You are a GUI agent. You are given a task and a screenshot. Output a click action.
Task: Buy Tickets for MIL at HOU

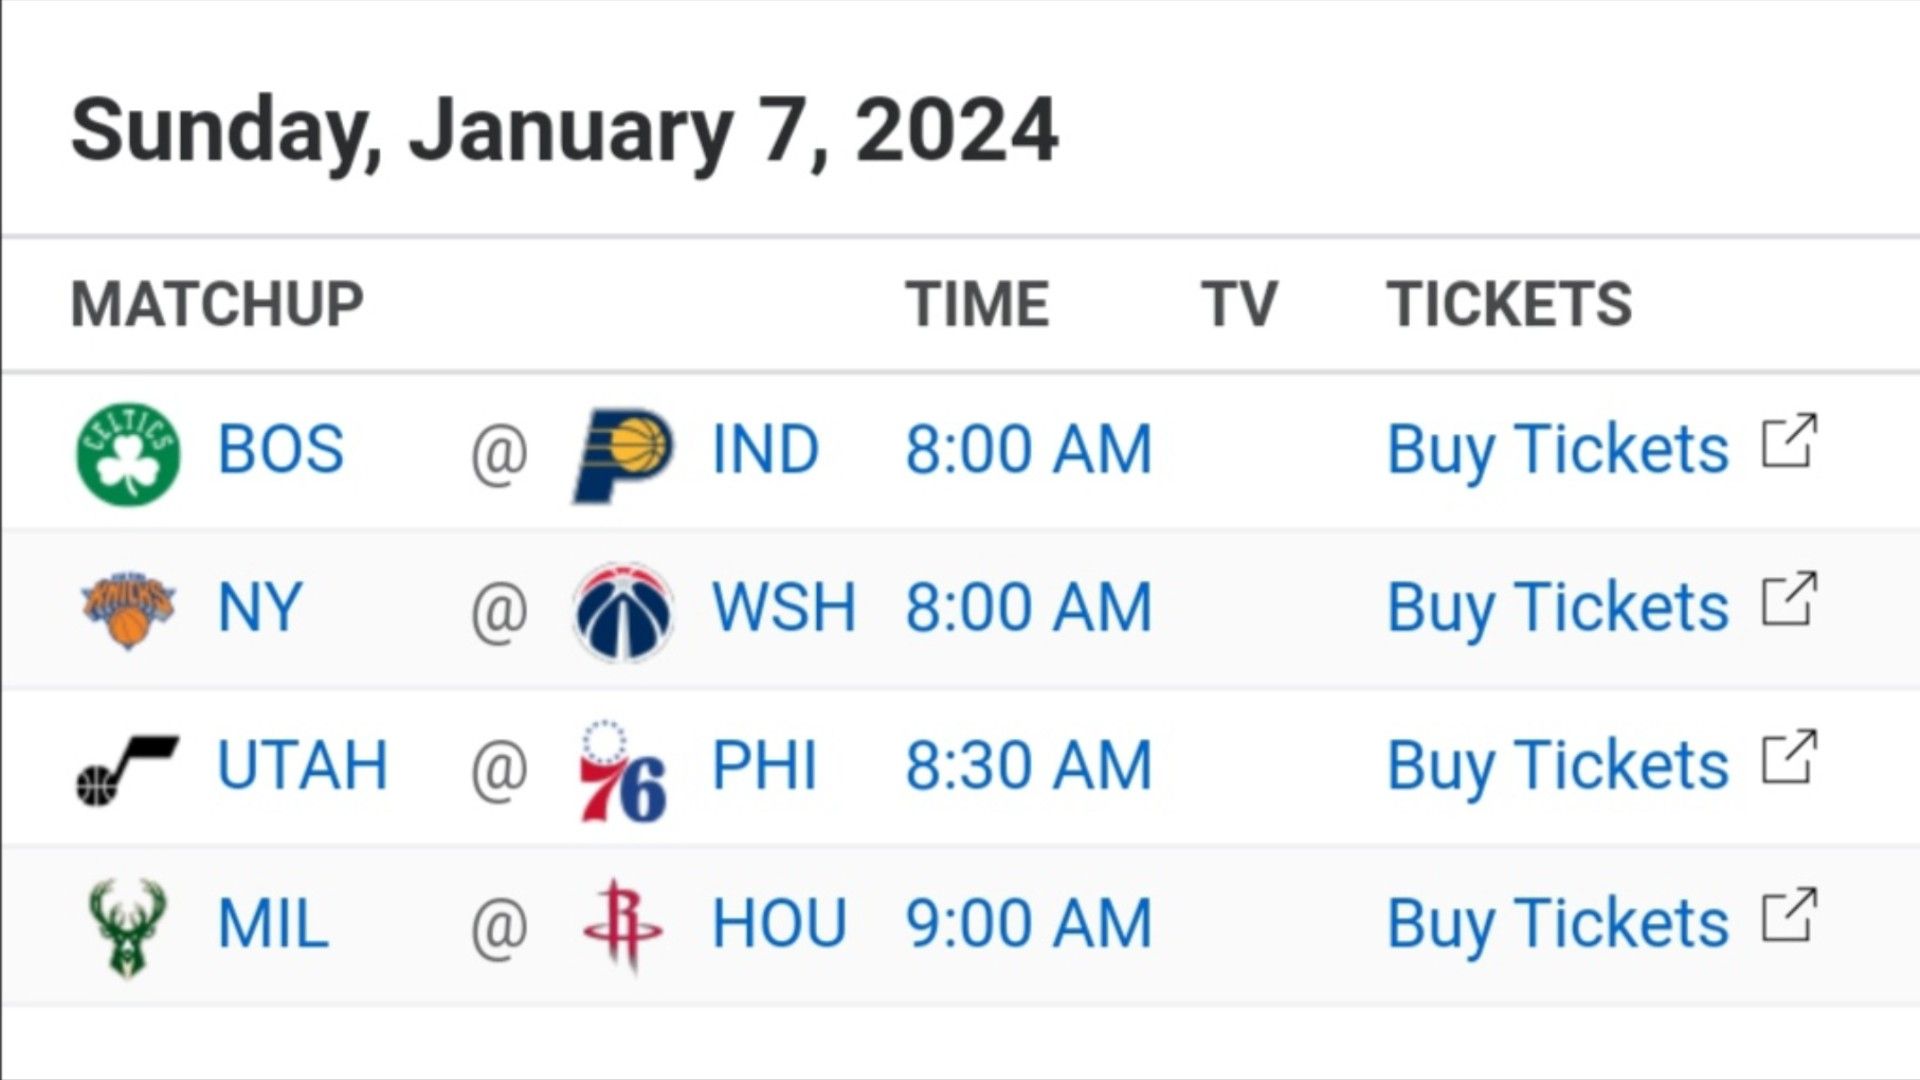click(1557, 924)
